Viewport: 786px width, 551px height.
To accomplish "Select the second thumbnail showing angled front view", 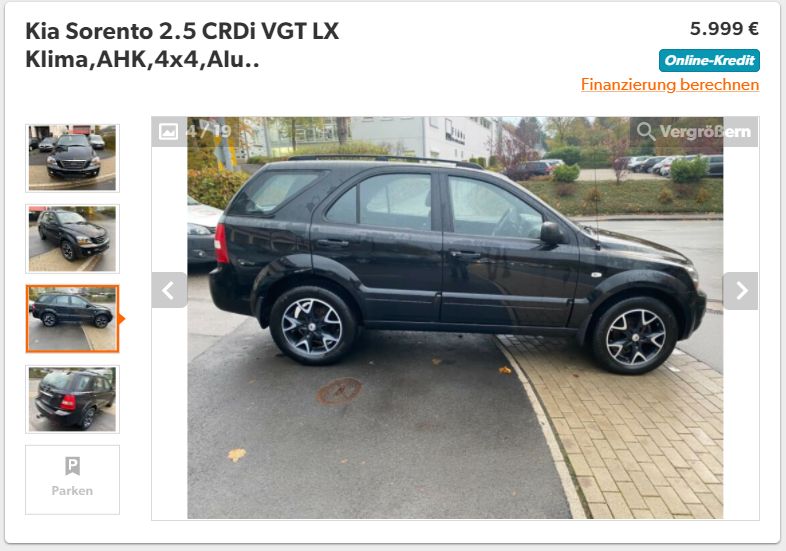I will coord(72,239).
